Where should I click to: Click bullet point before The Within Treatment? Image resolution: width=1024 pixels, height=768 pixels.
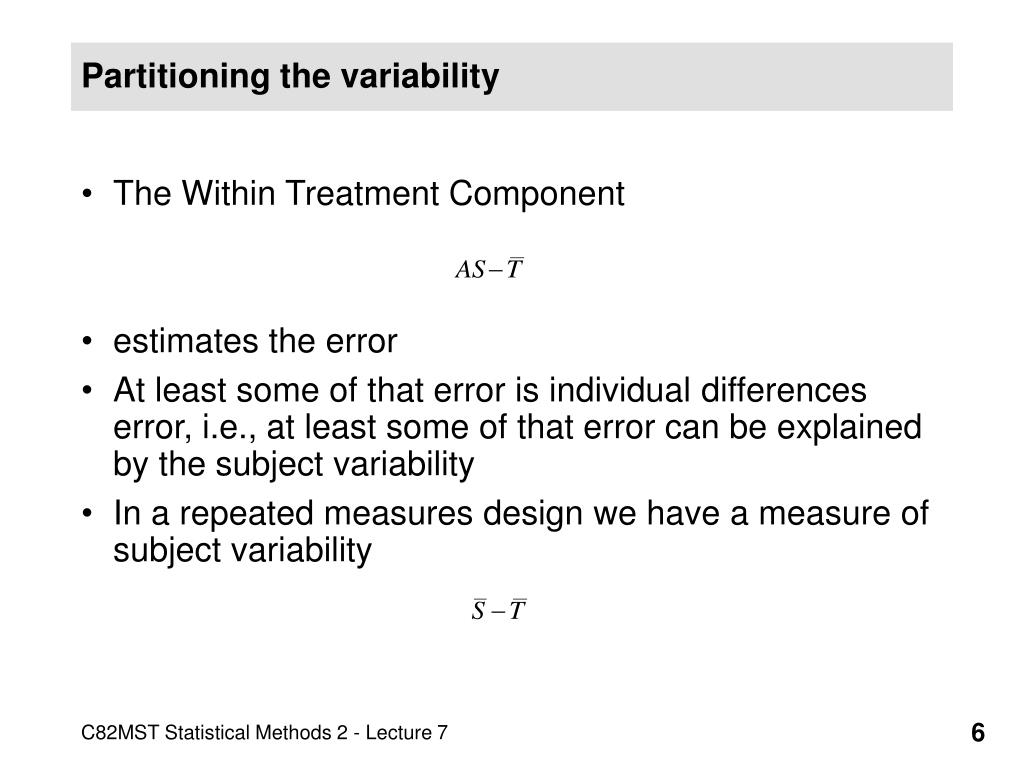(x=88, y=194)
